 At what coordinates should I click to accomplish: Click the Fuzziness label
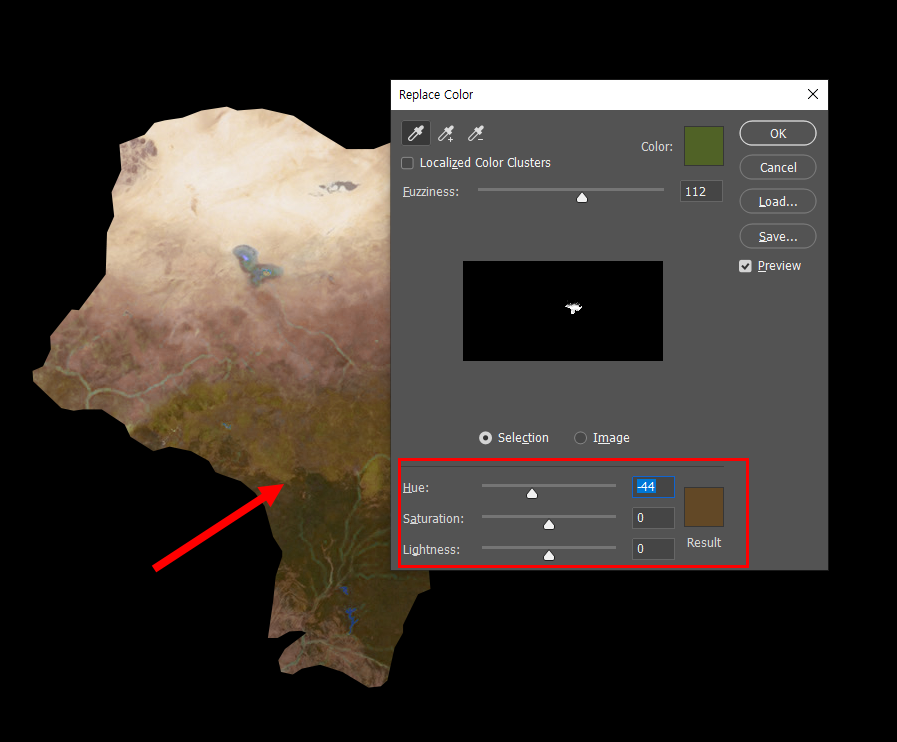tap(431, 192)
